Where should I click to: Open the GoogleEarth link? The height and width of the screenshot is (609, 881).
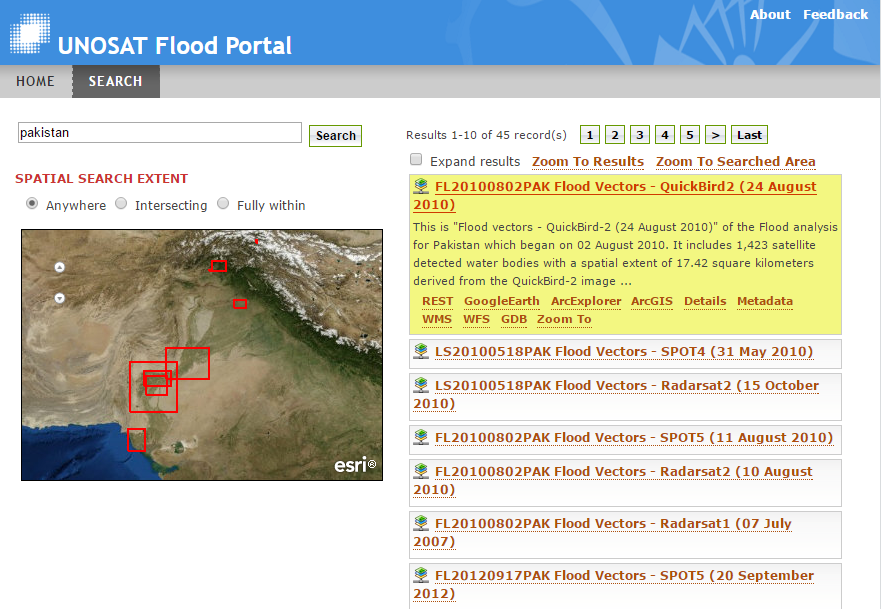click(x=502, y=301)
